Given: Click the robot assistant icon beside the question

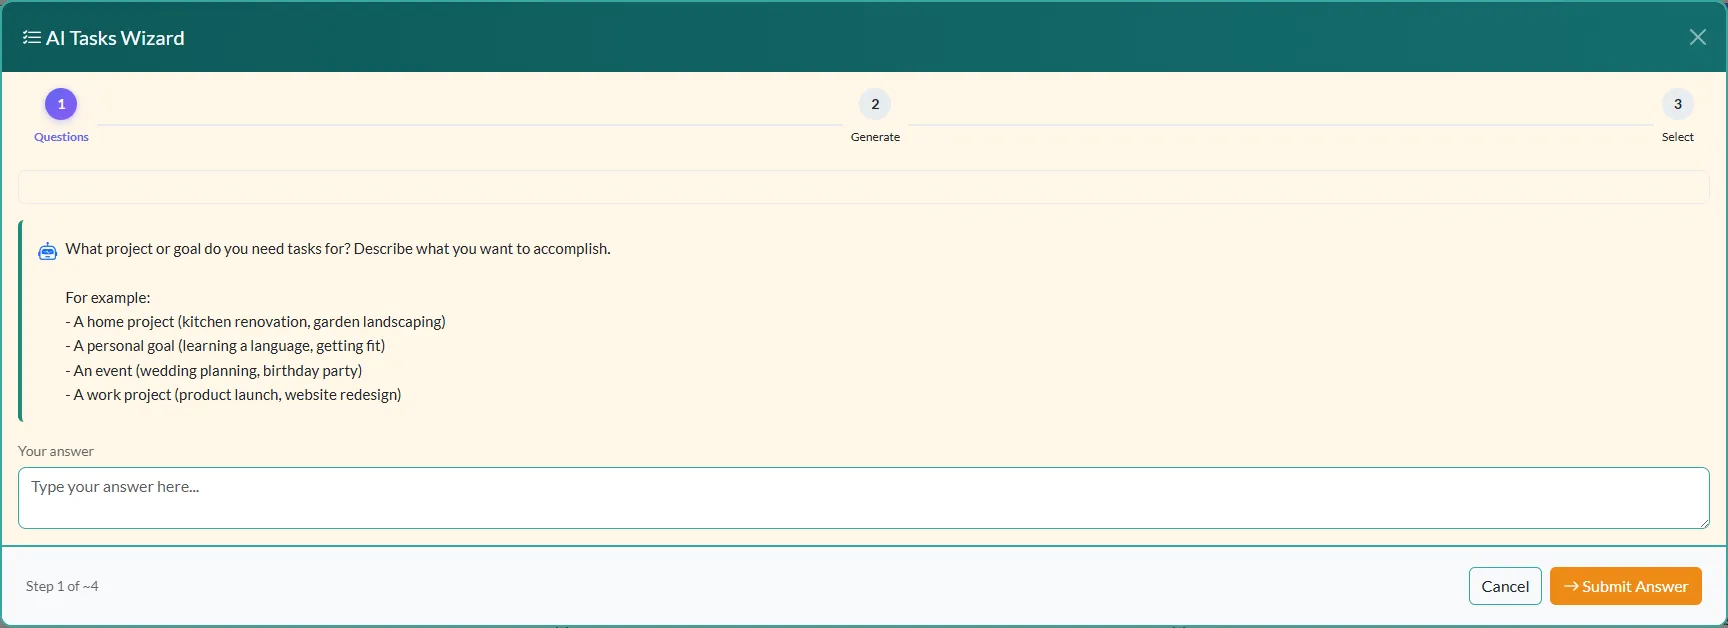Looking at the screenshot, I should coord(47,251).
